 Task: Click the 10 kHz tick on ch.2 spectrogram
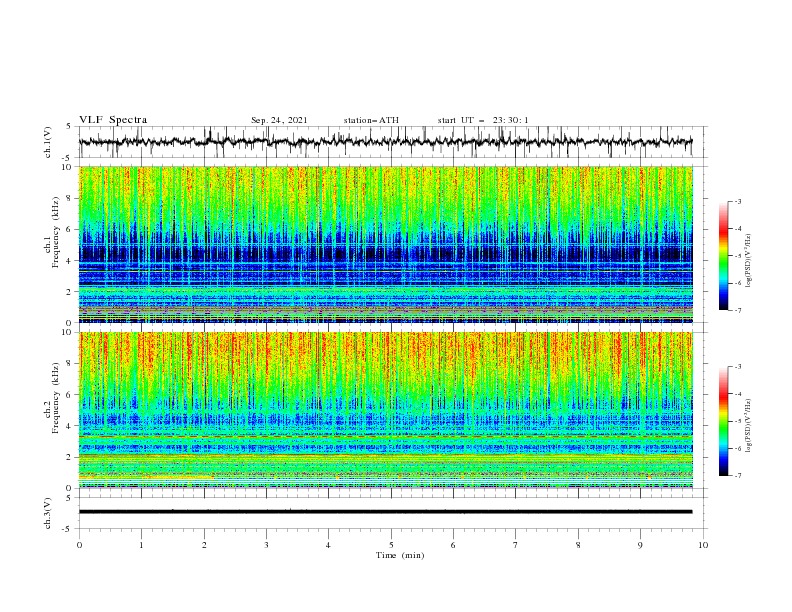pyautogui.click(x=69, y=332)
